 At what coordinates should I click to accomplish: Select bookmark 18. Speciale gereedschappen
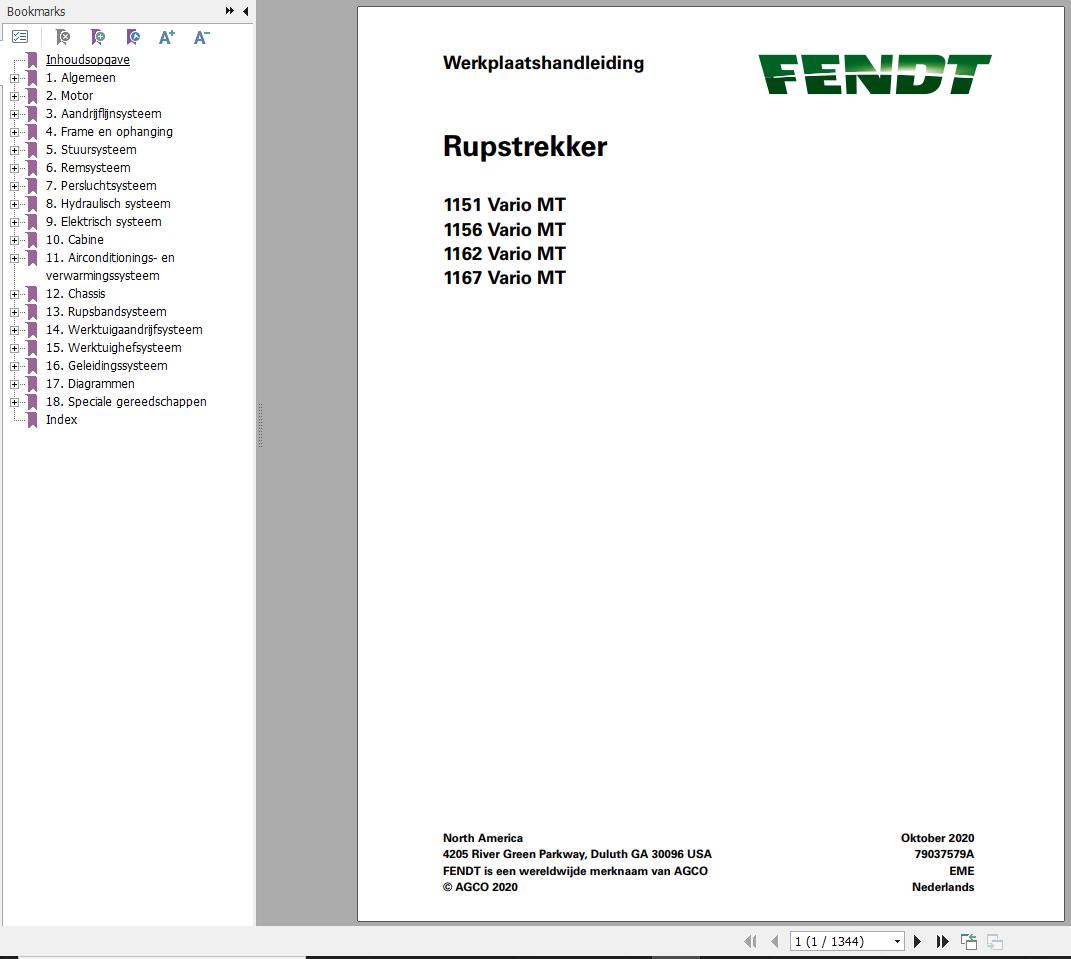[x=126, y=402]
